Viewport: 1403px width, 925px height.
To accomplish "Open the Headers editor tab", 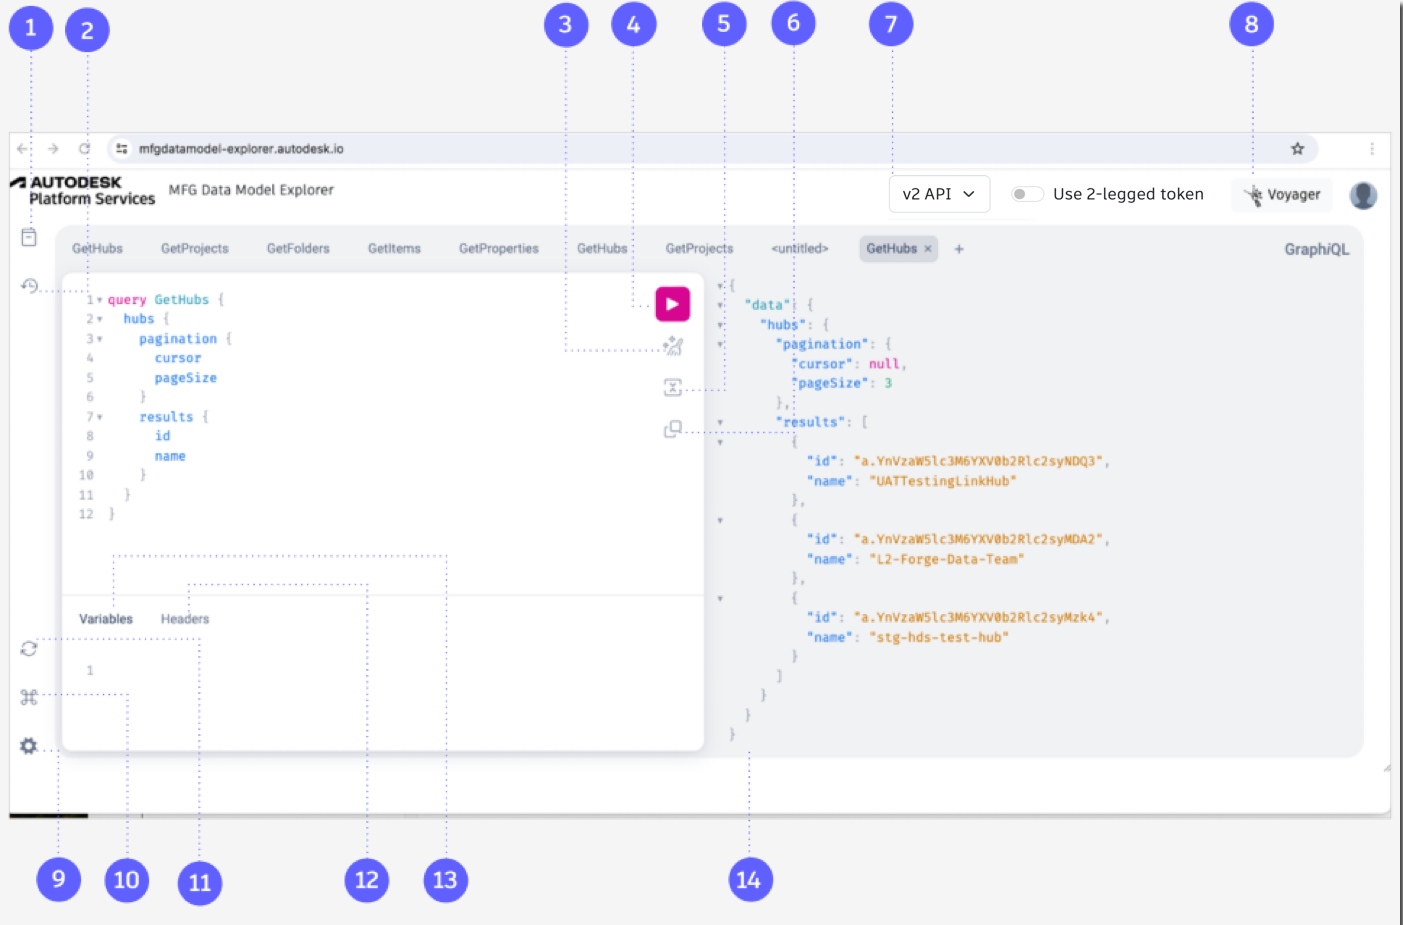I will pos(185,619).
